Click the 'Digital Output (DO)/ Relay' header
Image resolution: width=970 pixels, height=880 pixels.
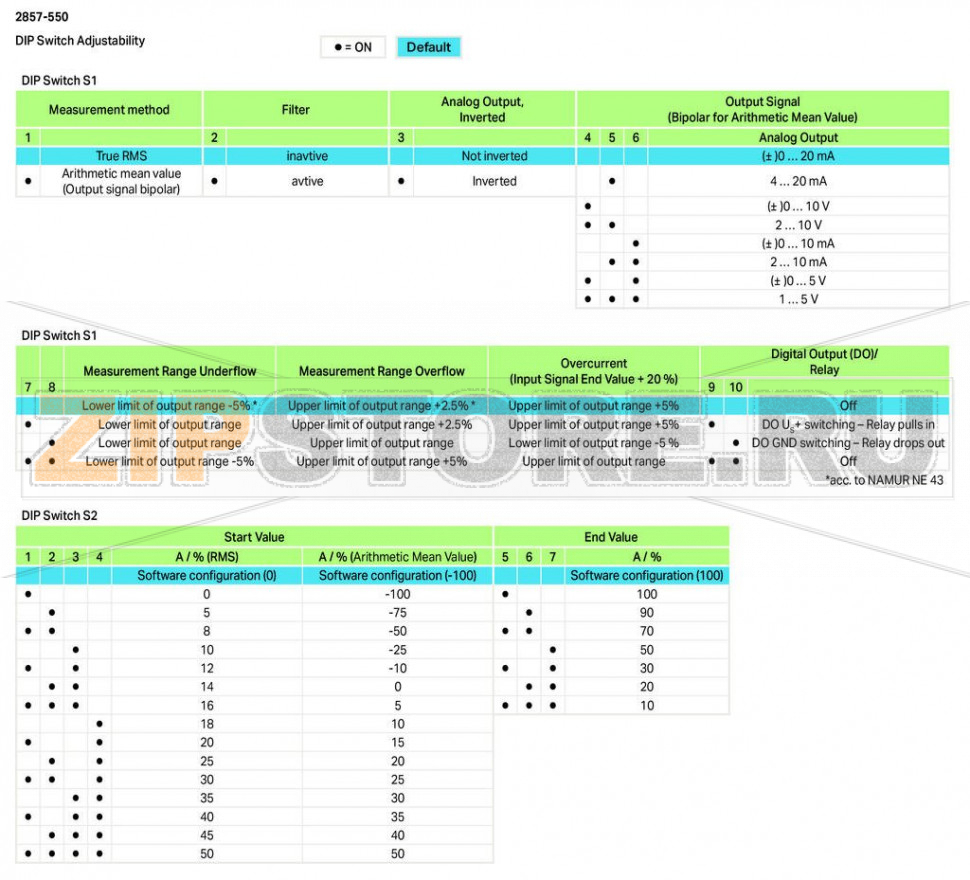pos(824,362)
